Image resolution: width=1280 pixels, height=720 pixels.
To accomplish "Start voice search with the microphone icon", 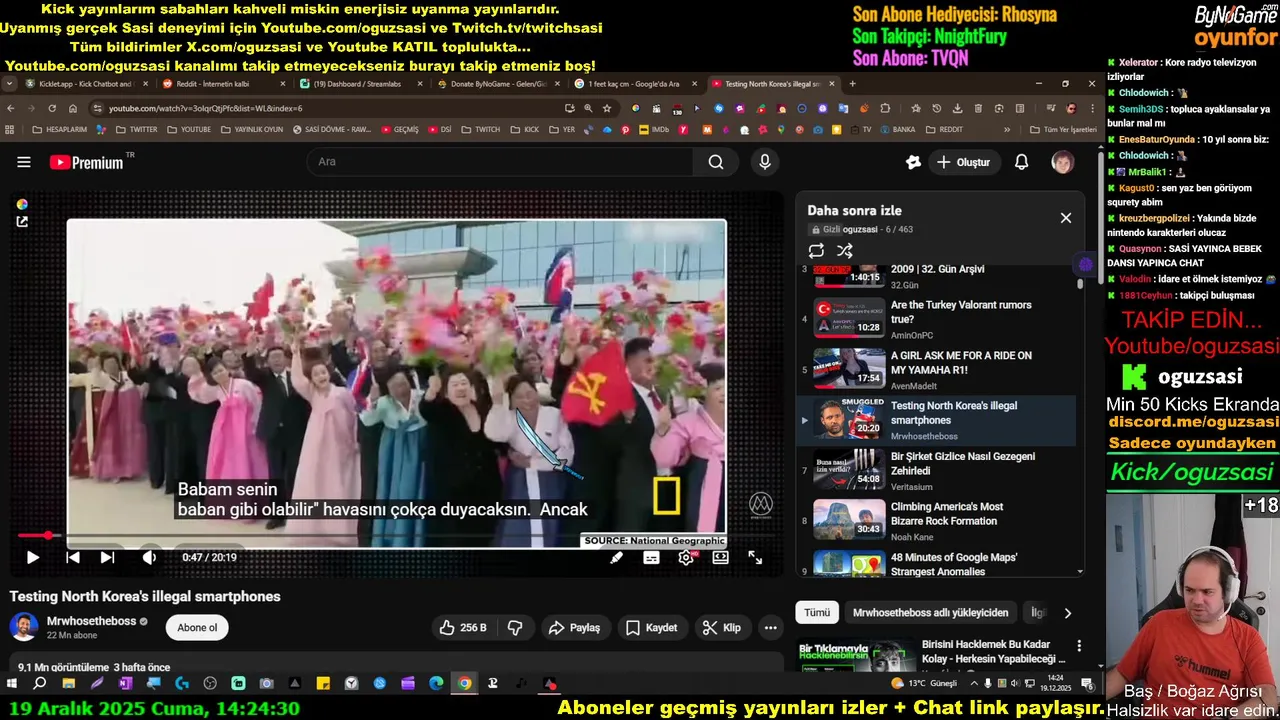I will point(765,162).
